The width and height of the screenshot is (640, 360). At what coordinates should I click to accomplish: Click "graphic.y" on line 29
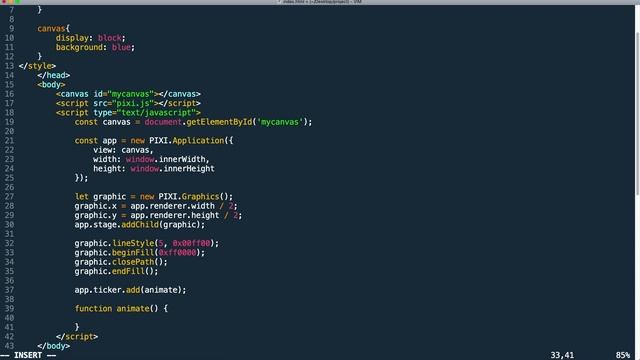coord(96,216)
